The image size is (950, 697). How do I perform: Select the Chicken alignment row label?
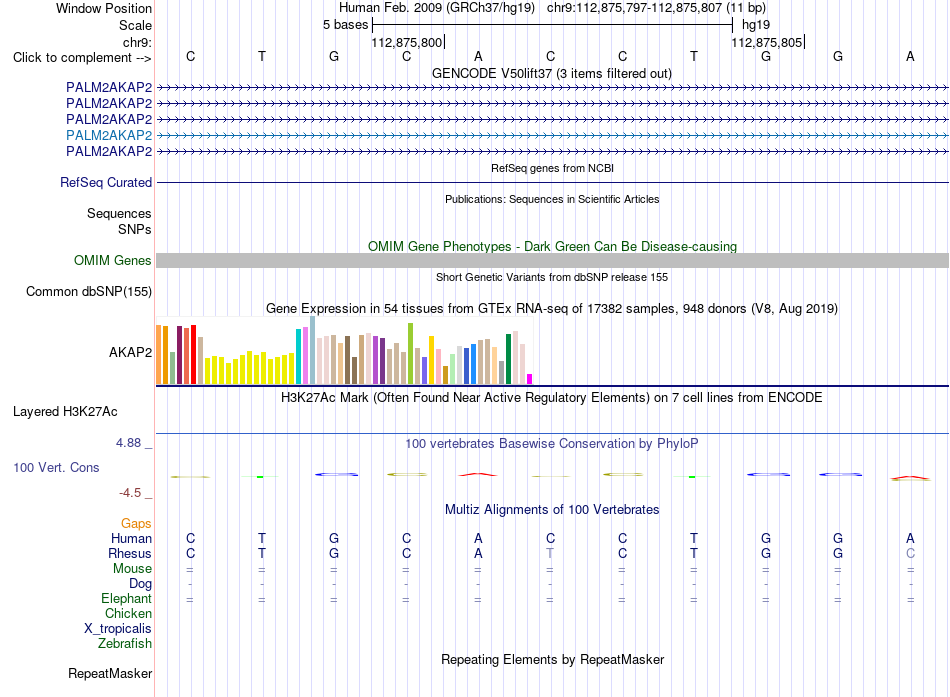(x=128, y=613)
